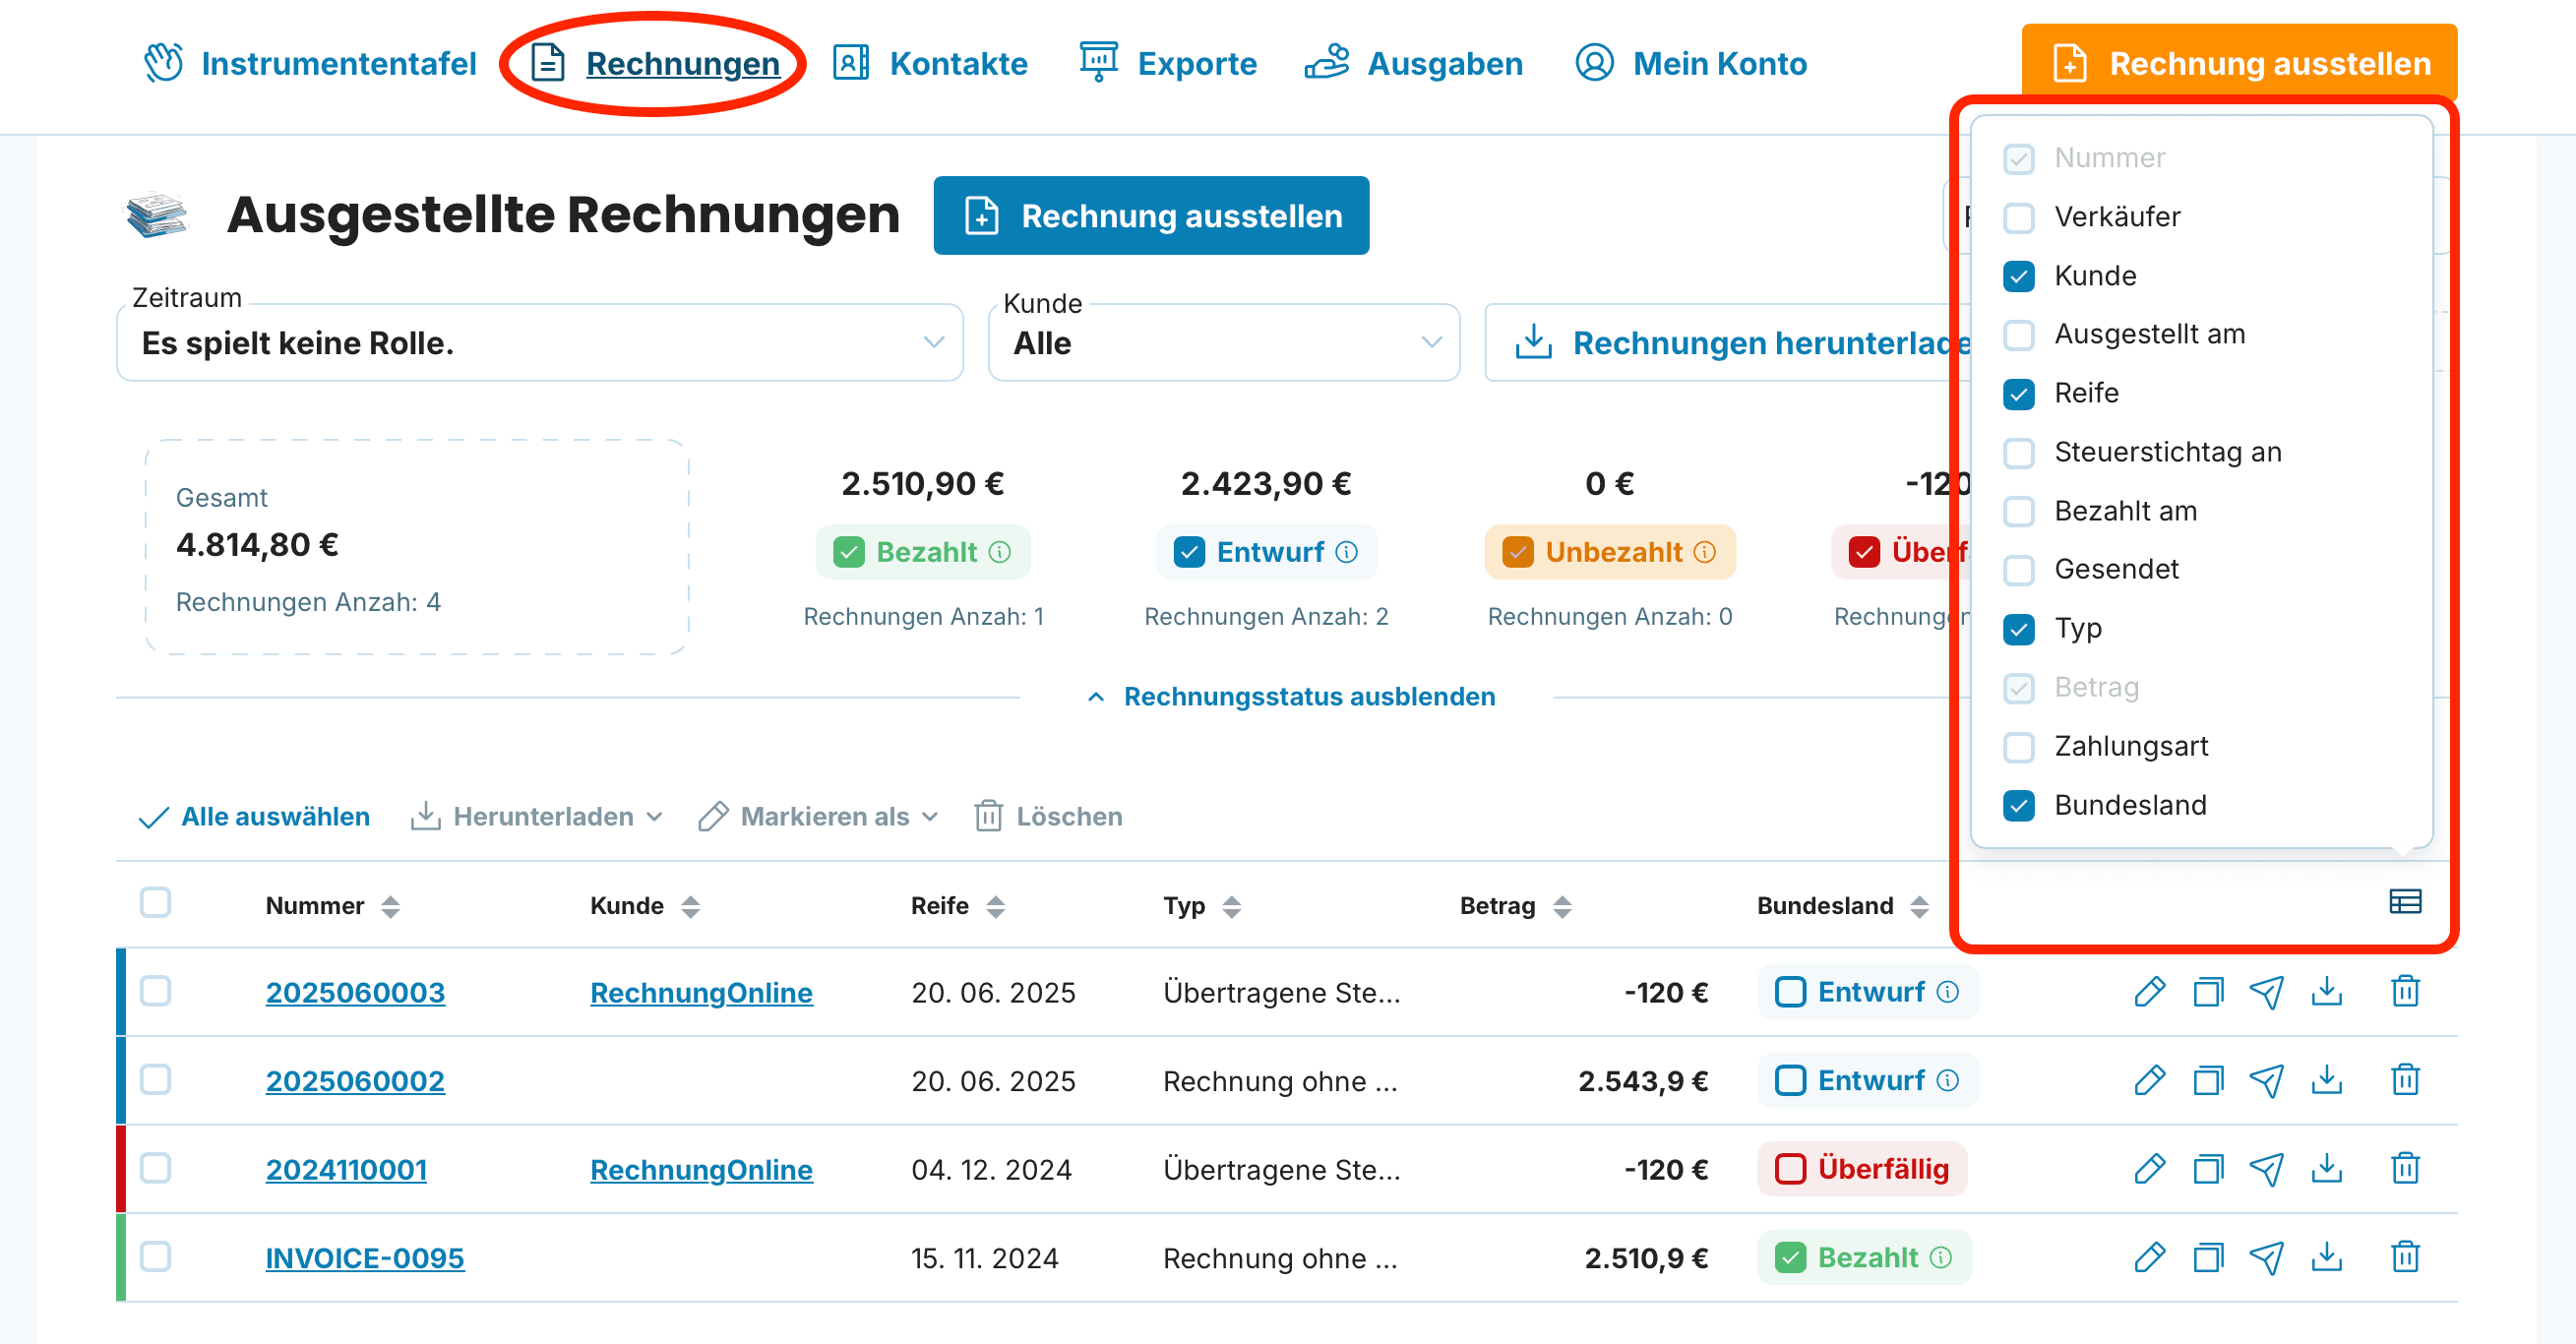This screenshot has width=2576, height=1344.
Task: Click the info icon beside the Unbezahlt summary badge
Action: coord(1705,552)
